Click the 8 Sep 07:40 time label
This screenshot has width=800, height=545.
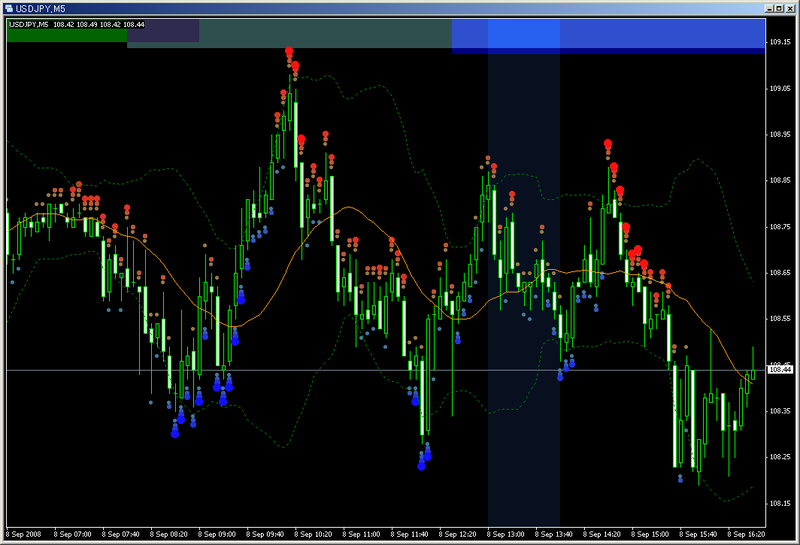point(120,534)
